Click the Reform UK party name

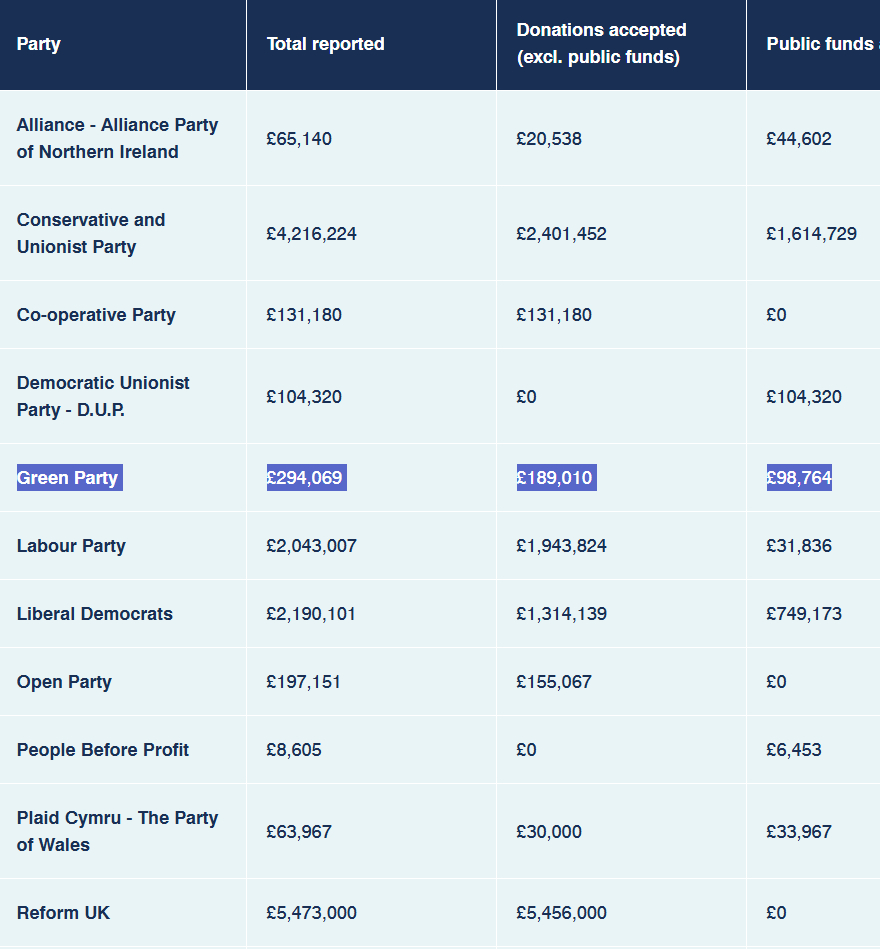click(63, 913)
